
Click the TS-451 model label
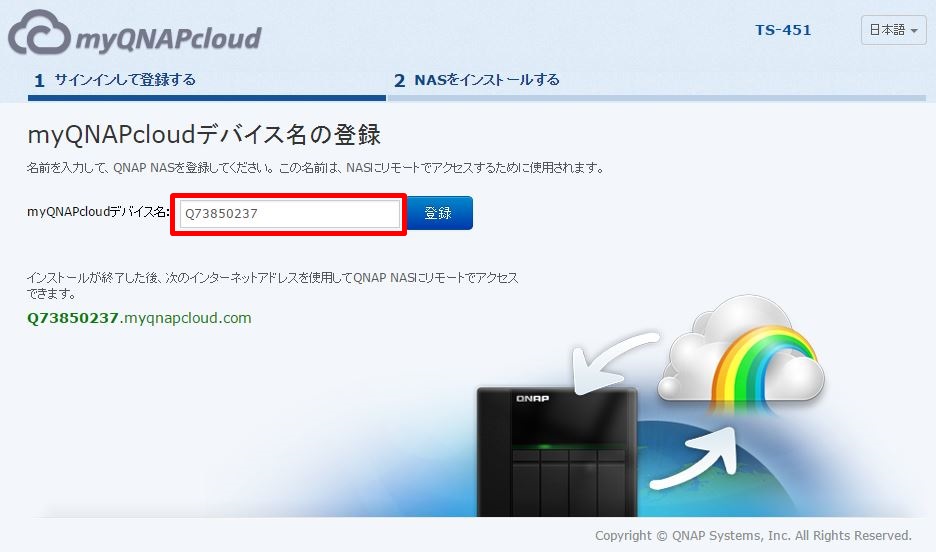point(783,30)
